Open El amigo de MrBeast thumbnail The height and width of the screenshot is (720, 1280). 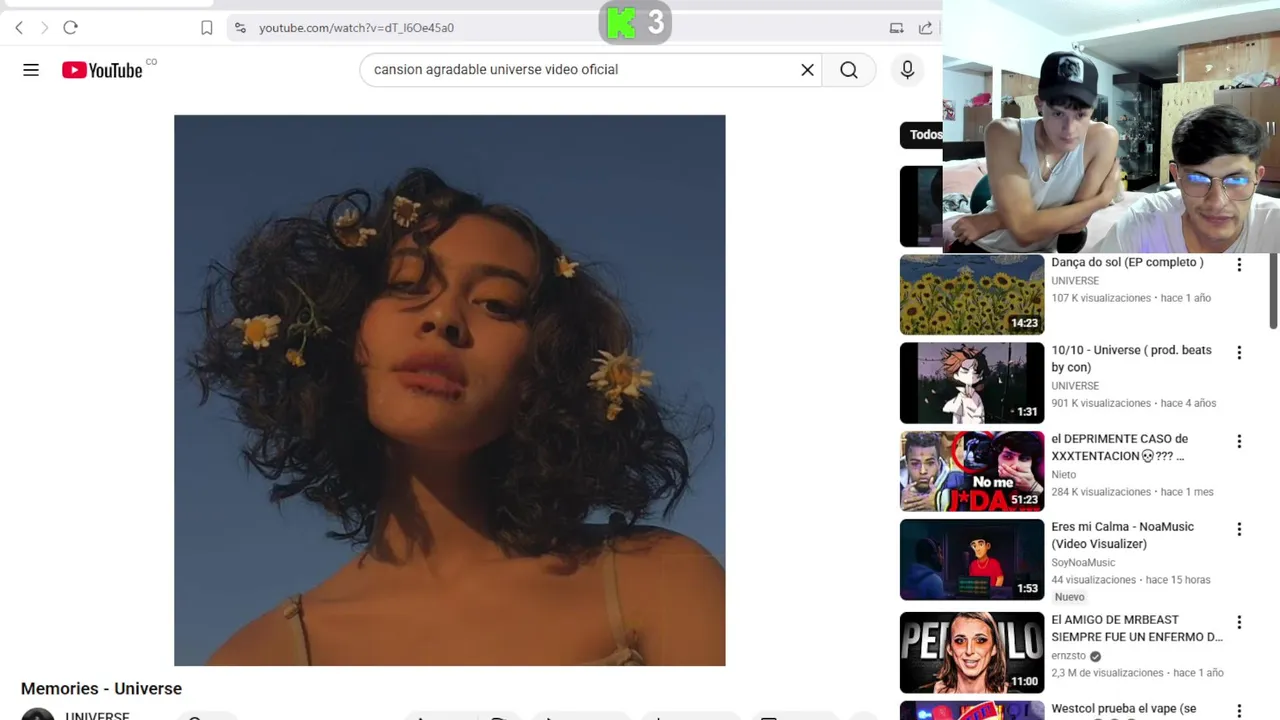[972, 653]
